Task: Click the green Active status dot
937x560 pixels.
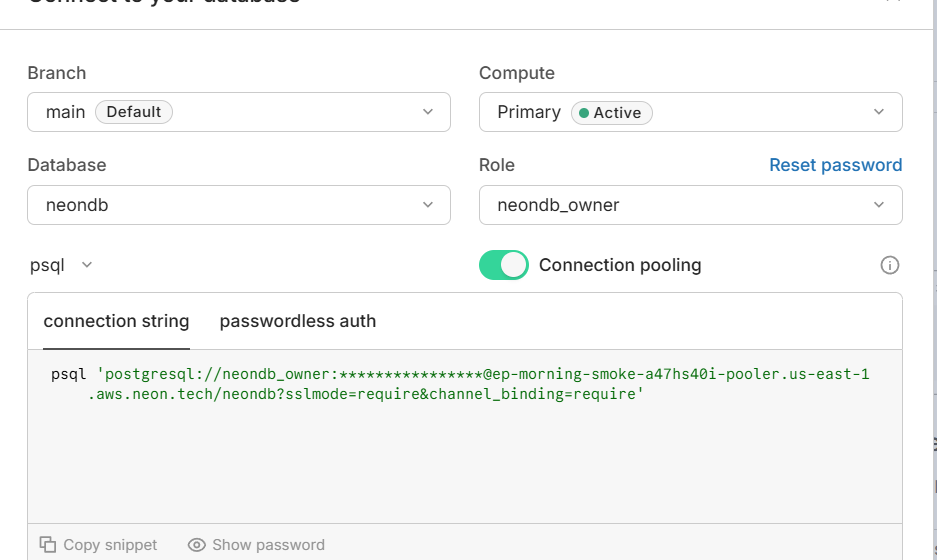Action: tap(584, 113)
